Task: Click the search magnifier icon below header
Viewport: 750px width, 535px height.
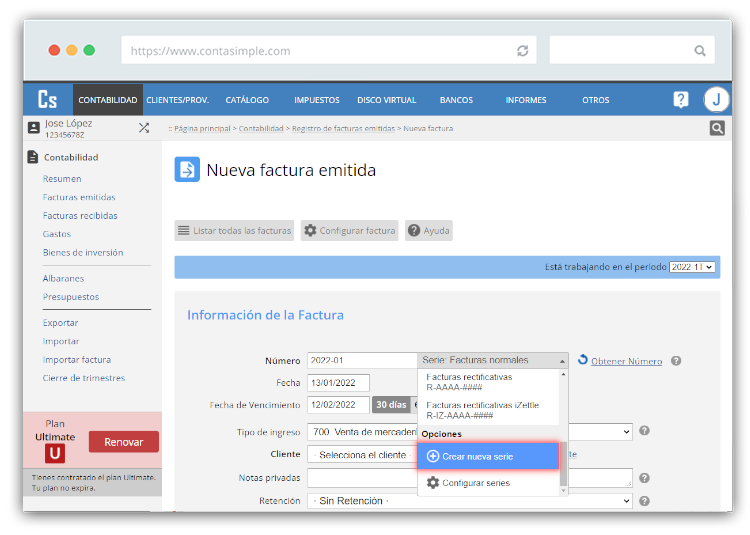Action: tap(717, 128)
